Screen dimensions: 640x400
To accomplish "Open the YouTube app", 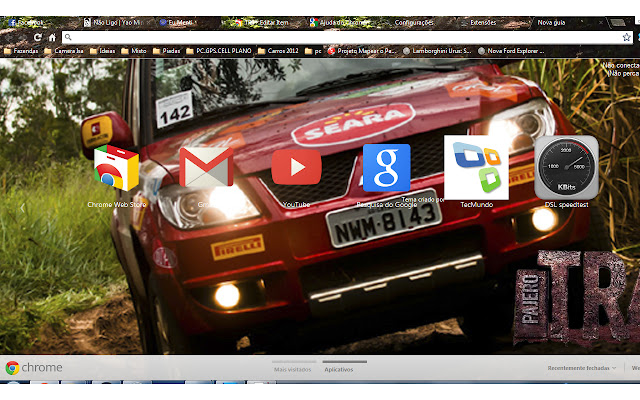I will click(x=296, y=167).
